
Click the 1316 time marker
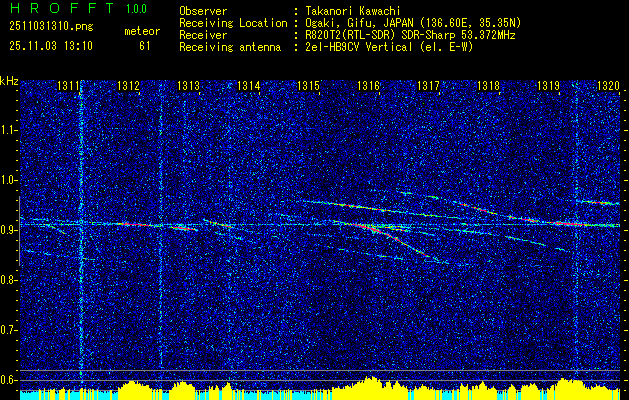point(368,86)
